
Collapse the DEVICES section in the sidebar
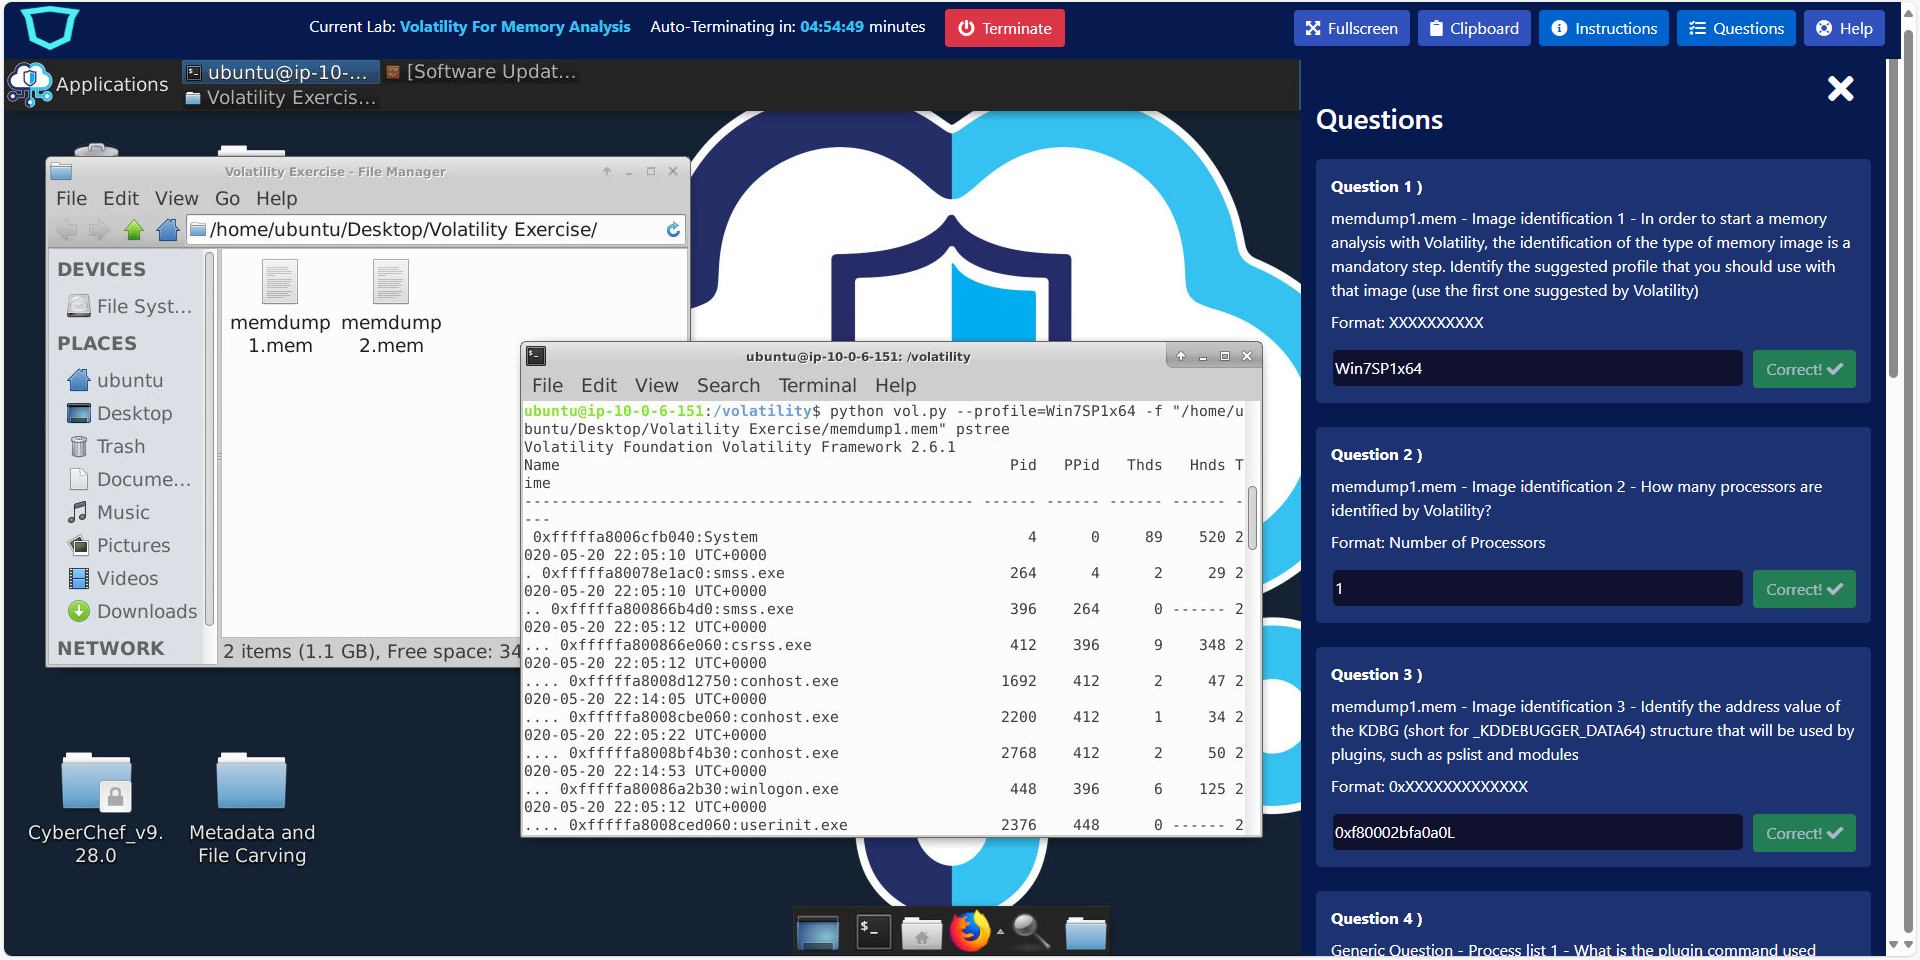coord(100,268)
